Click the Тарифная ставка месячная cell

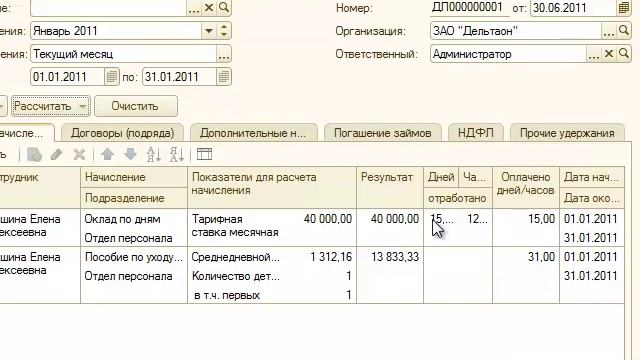tap(235, 226)
